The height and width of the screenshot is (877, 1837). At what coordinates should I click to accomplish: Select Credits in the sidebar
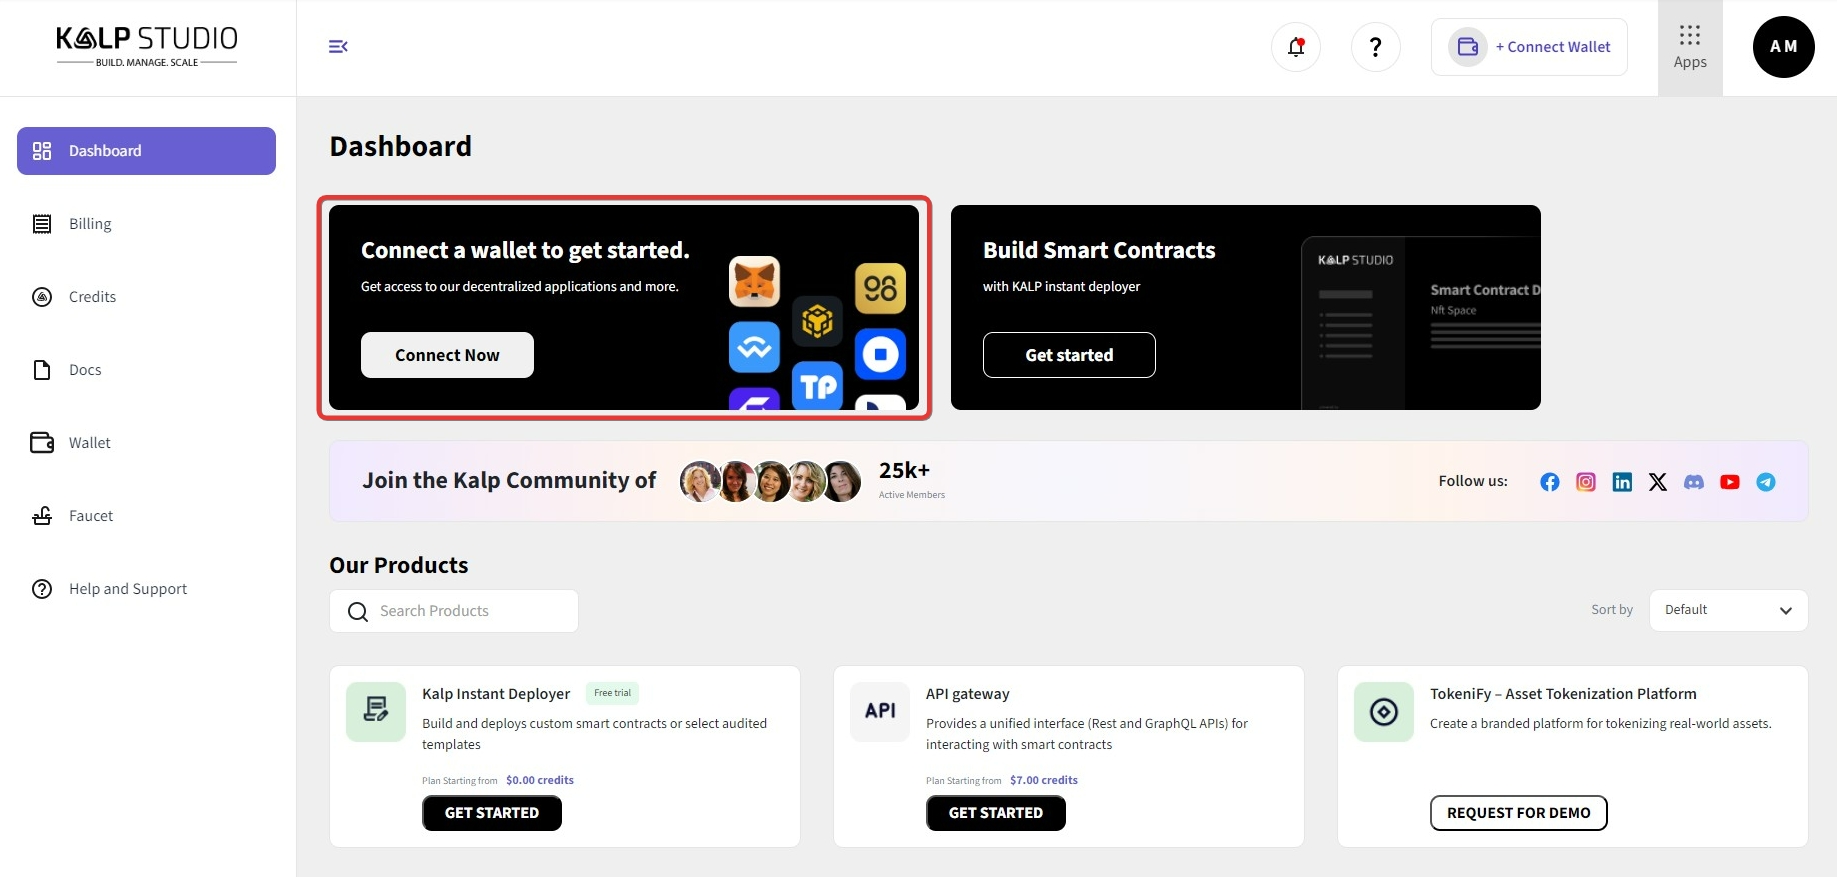pyautogui.click(x=92, y=297)
